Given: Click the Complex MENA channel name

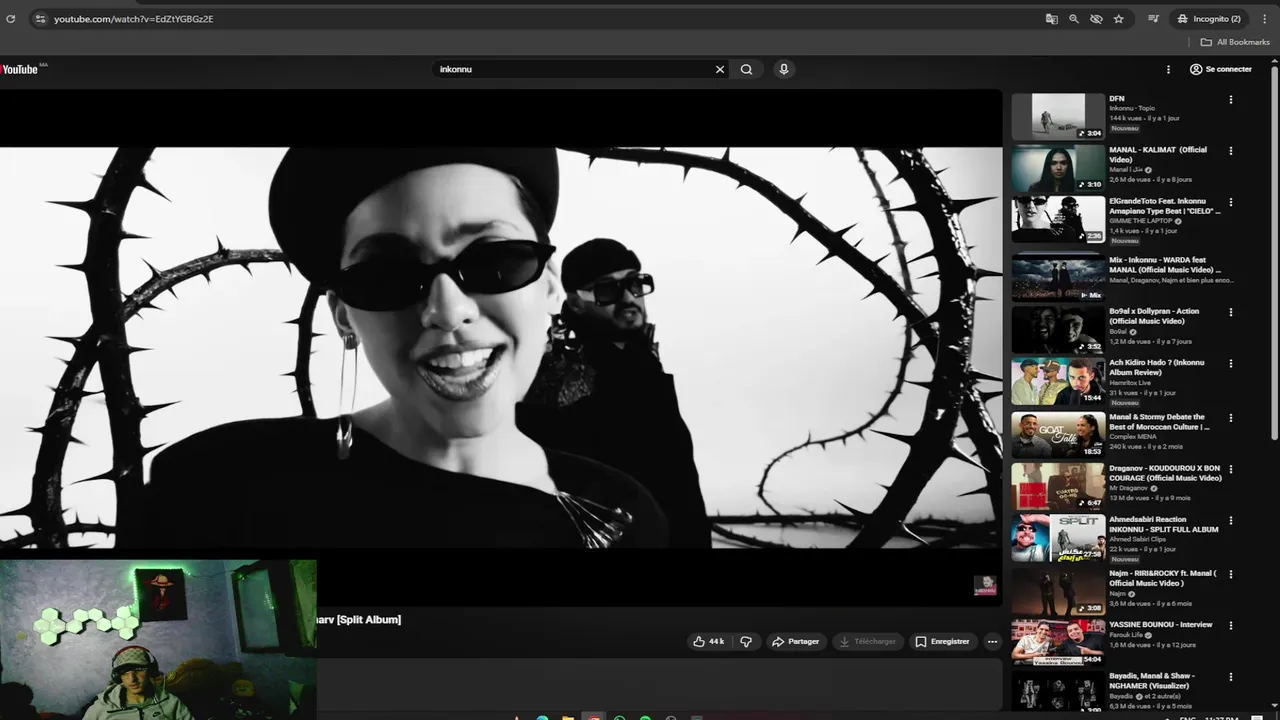Looking at the screenshot, I should coord(1131,436).
